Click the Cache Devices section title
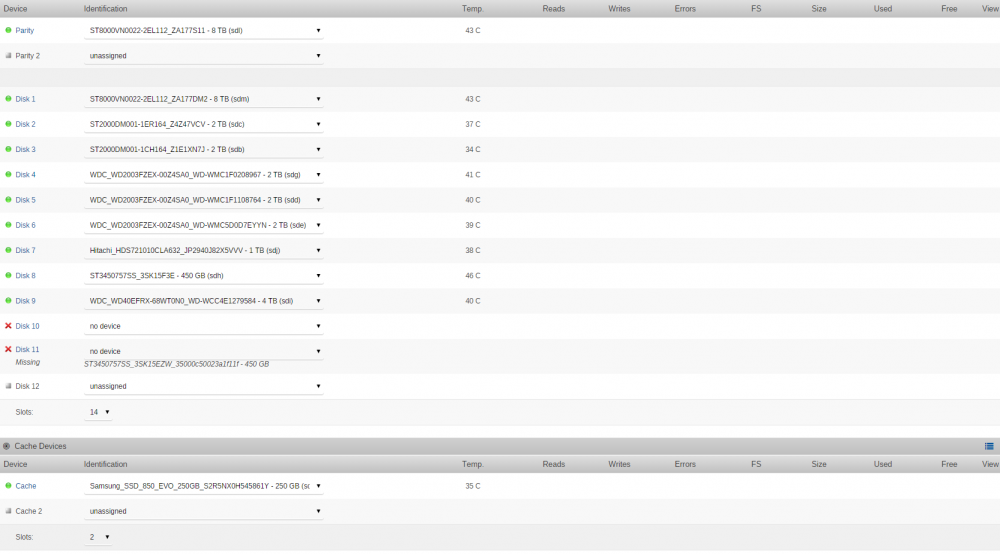Viewport: 1000px width, 554px height. click(x=40, y=446)
